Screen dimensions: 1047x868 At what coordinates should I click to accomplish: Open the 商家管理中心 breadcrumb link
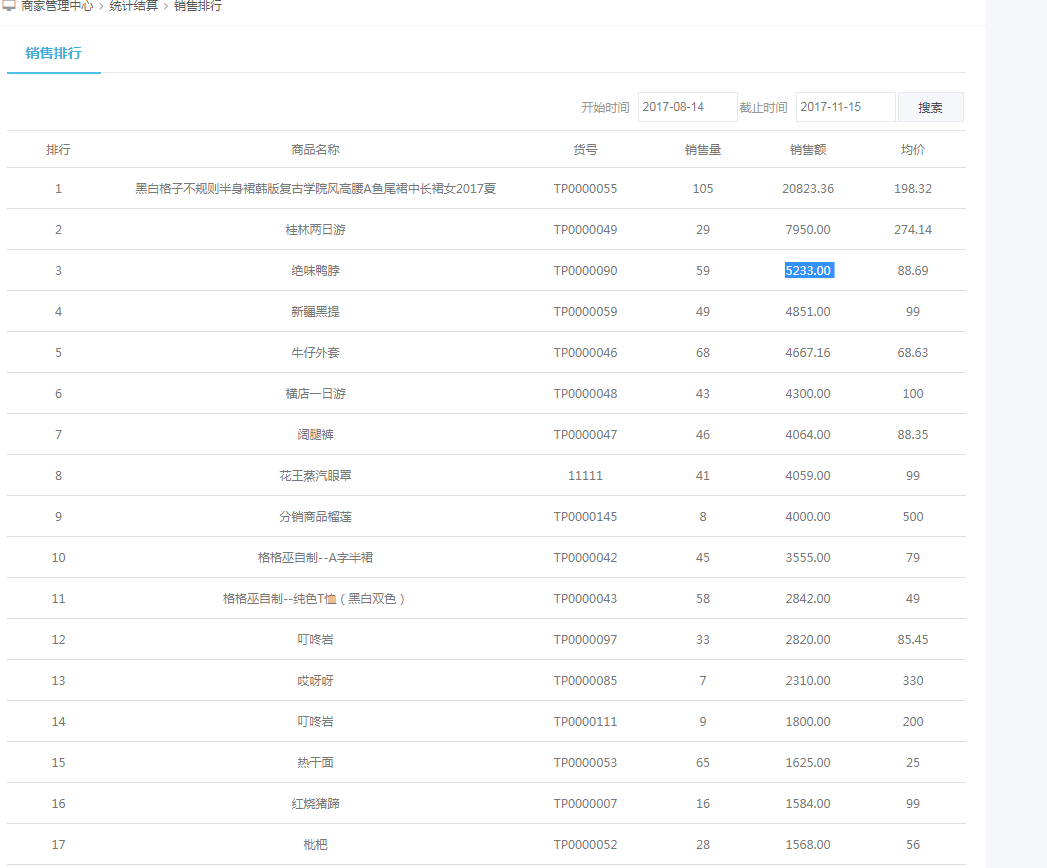(57, 6)
